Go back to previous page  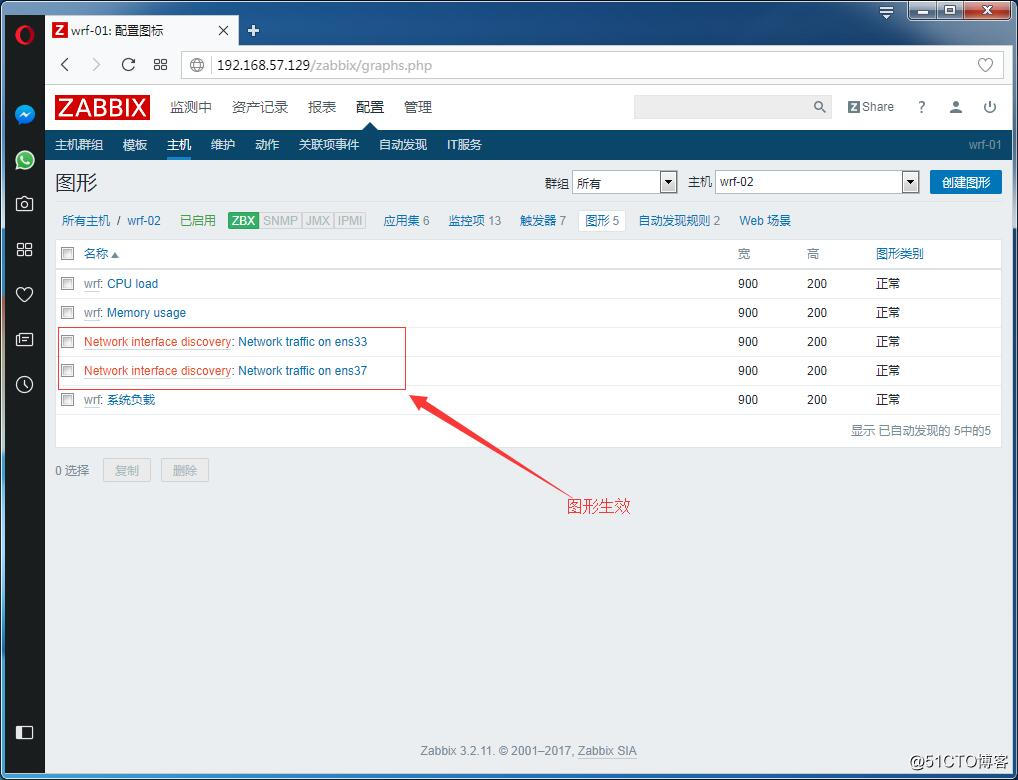point(65,64)
